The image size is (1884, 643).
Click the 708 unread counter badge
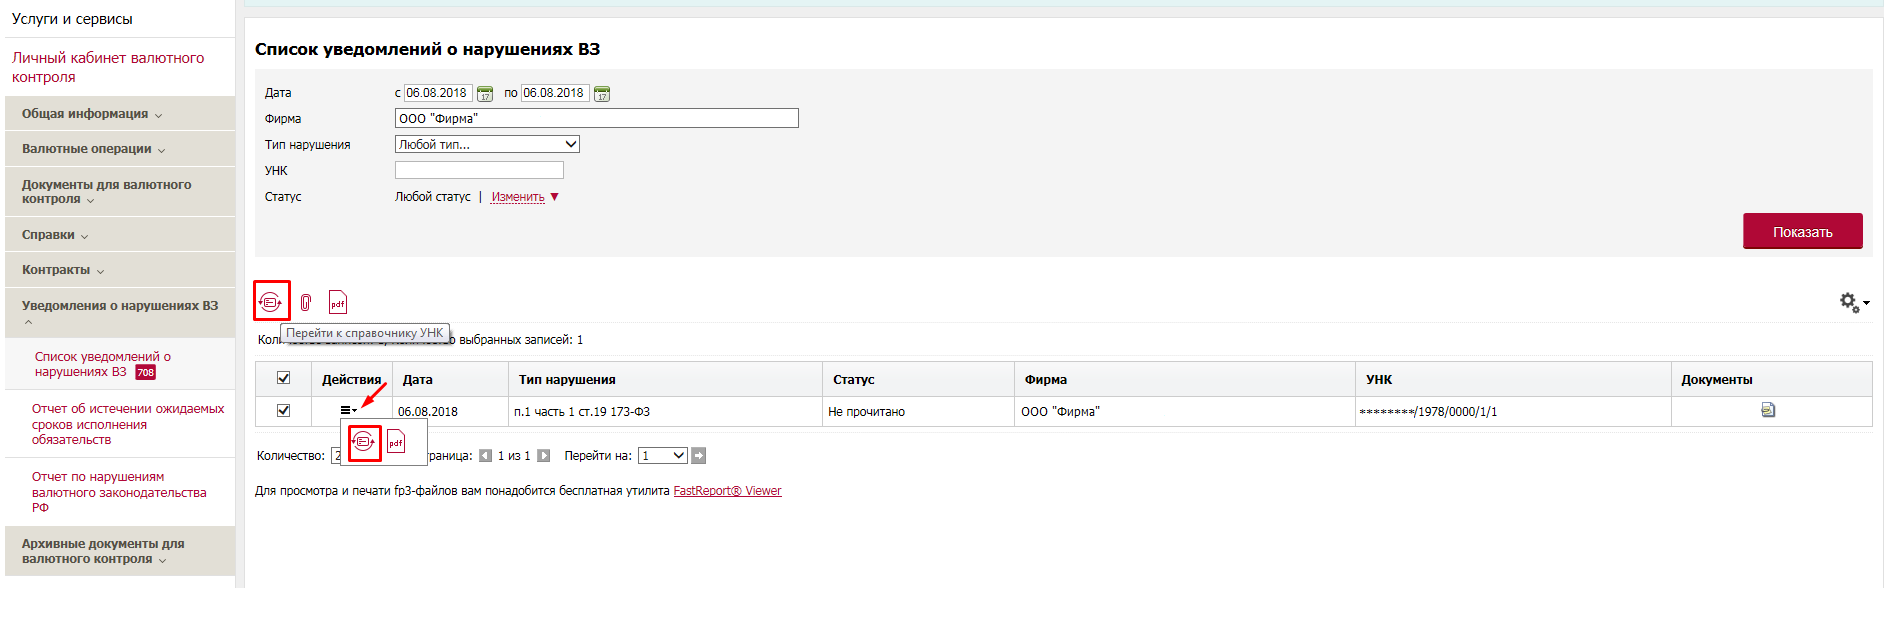click(x=146, y=372)
